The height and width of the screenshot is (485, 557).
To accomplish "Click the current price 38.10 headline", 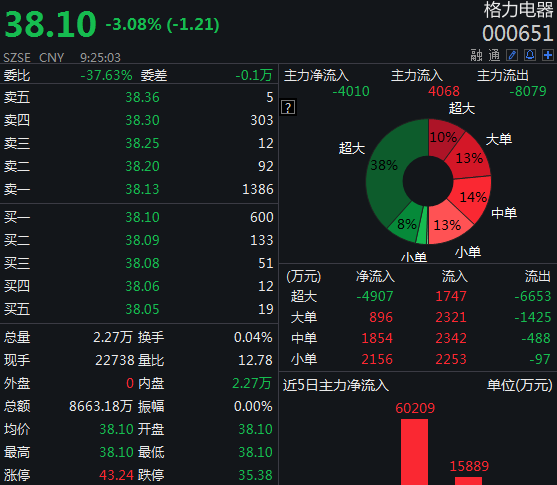I will (x=50, y=24).
